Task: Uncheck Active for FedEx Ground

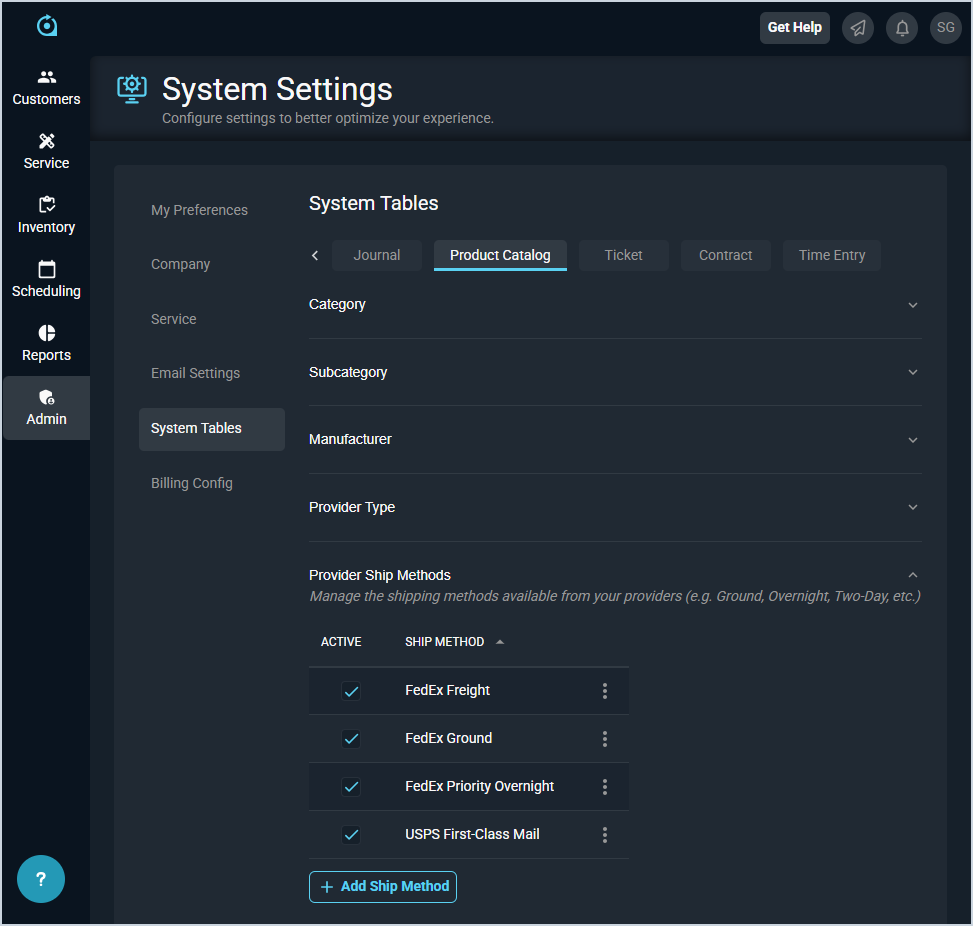Action: pos(351,739)
